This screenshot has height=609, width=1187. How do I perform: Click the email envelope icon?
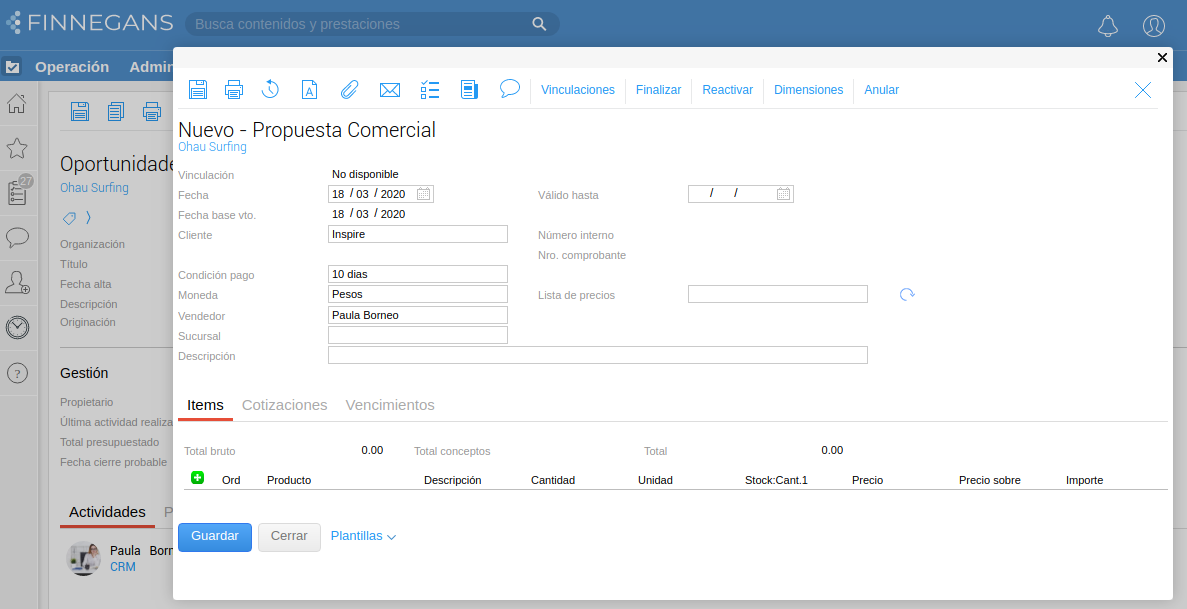tap(390, 90)
